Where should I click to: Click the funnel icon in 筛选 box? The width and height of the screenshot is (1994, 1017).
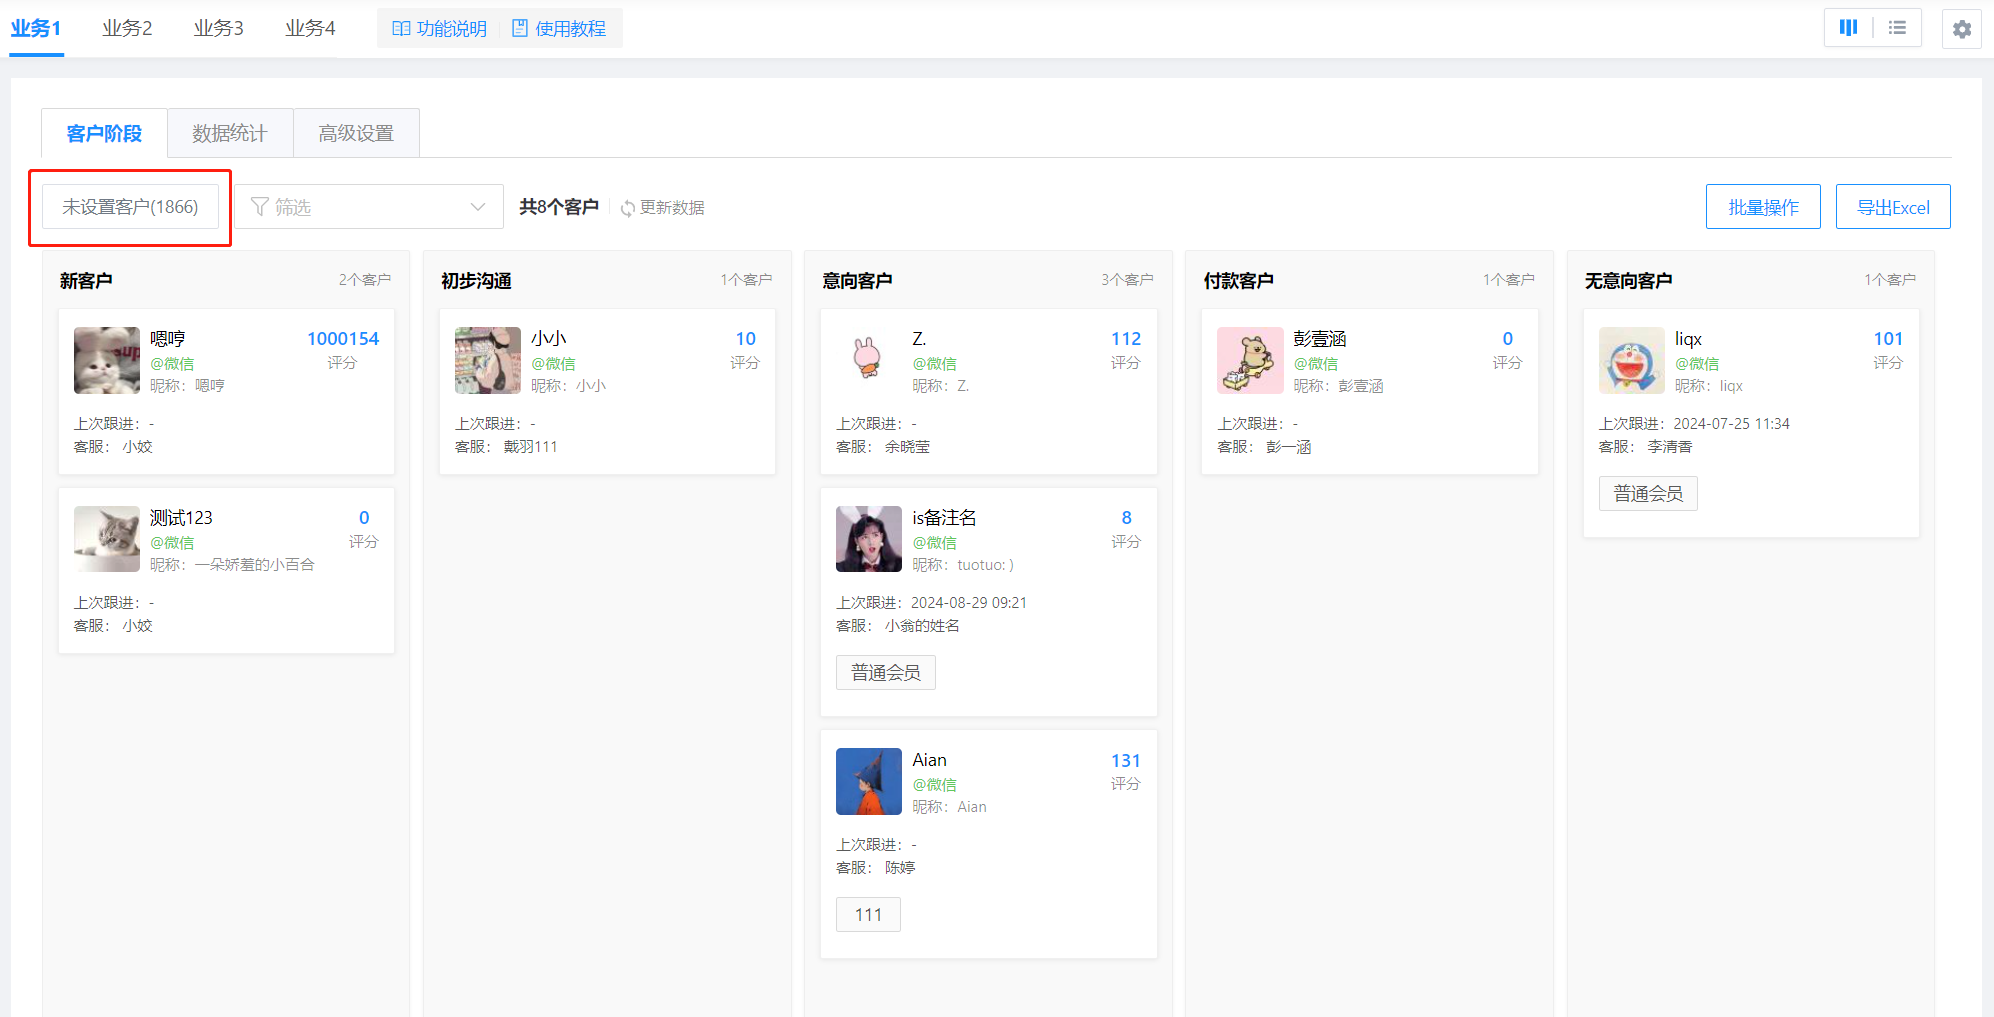point(260,207)
